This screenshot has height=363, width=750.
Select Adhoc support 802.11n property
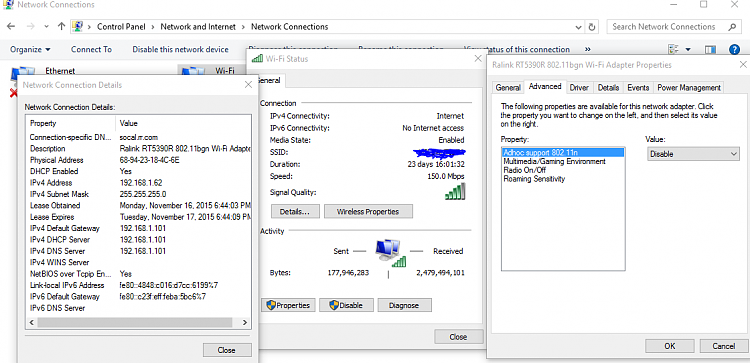coord(563,153)
